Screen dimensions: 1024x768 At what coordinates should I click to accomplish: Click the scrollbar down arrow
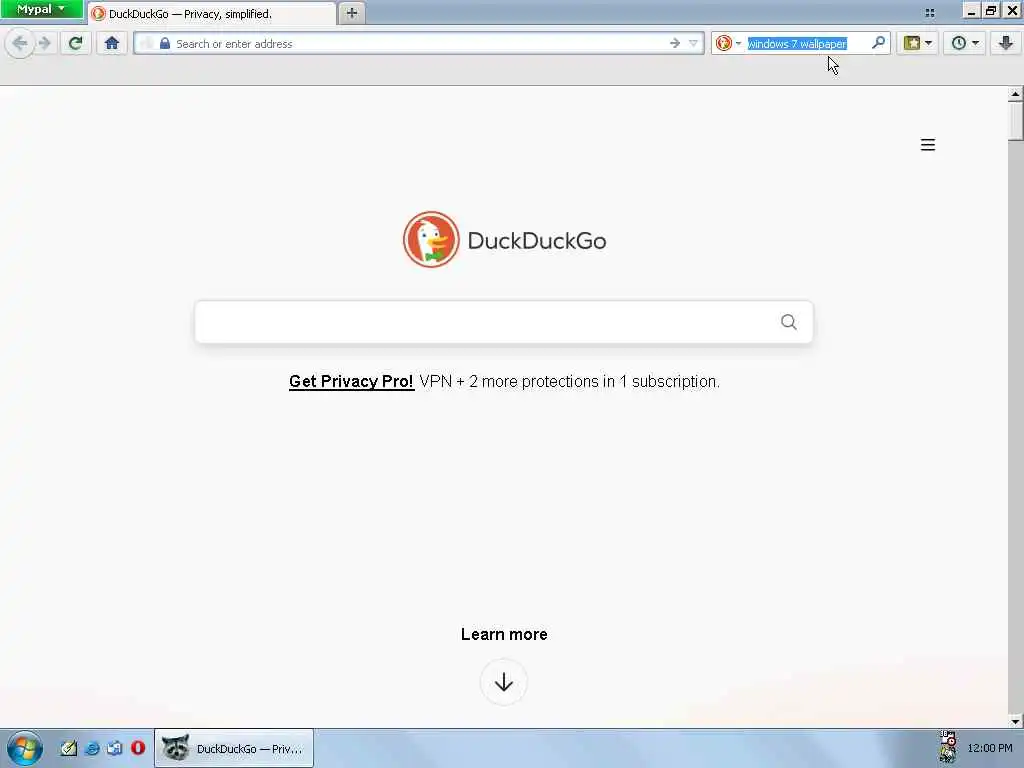coord(1015,721)
